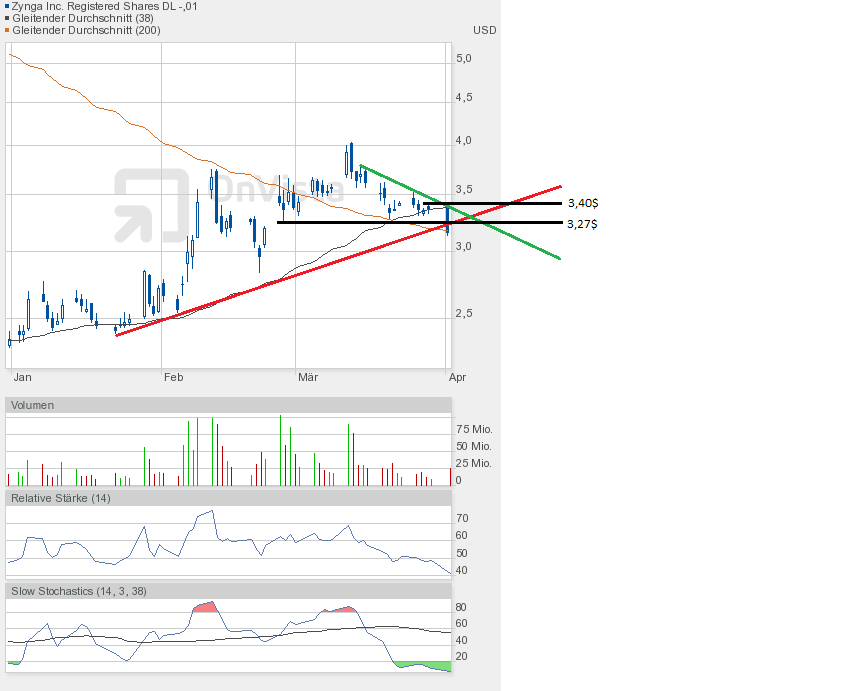
Task: Click the 3,40$ resistance price label
Action: coord(581,203)
